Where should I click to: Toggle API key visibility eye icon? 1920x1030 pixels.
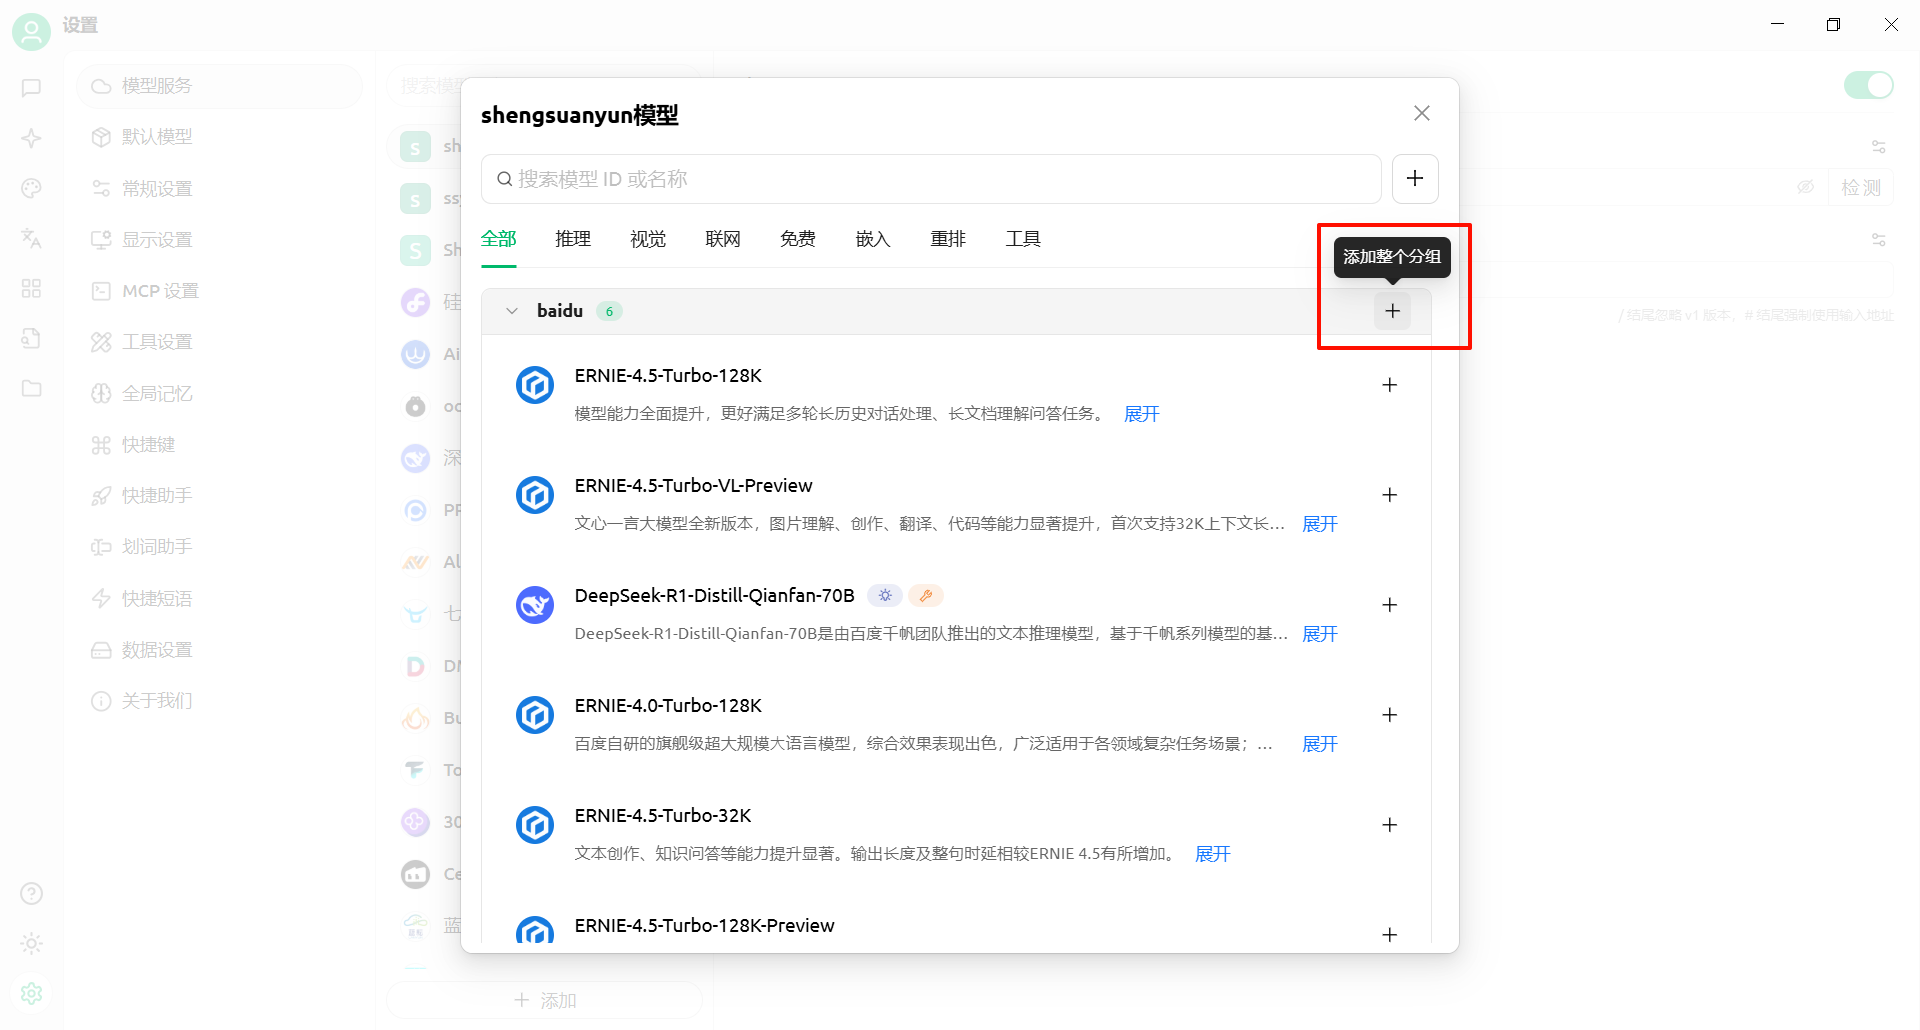tap(1805, 187)
